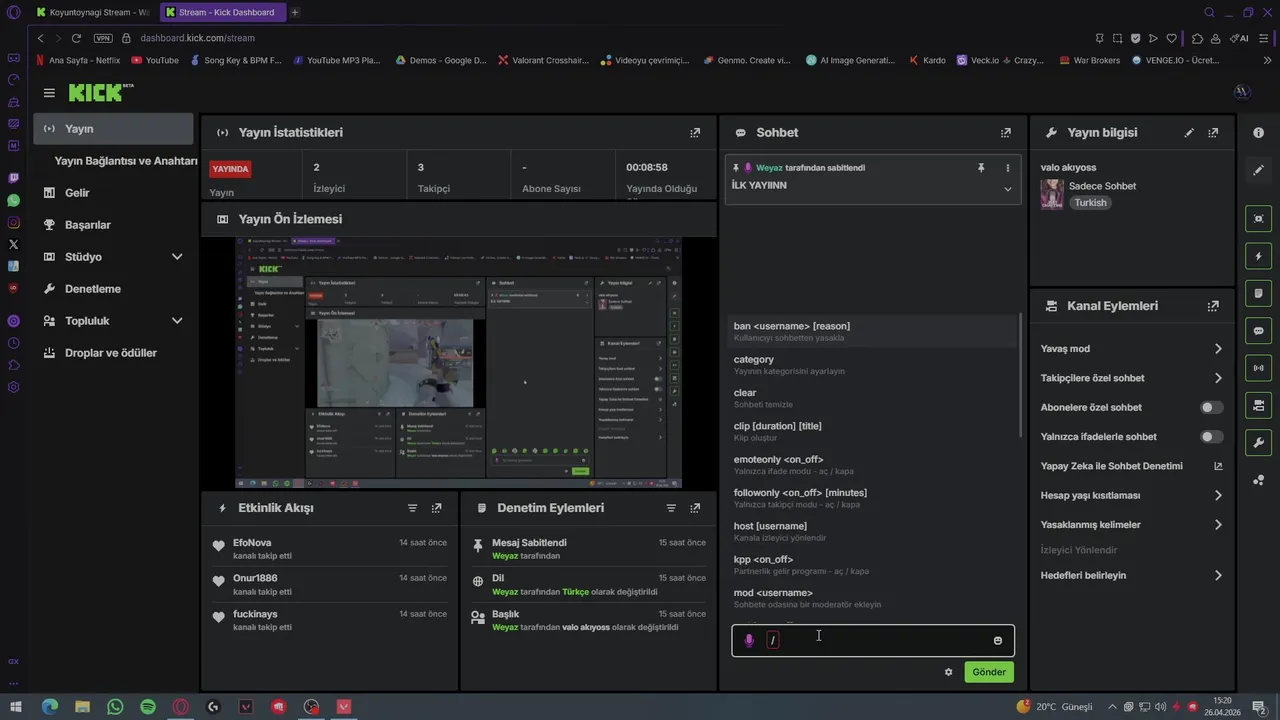Click the three-dots icon at the bottom of the right sidebar

click(1258, 480)
